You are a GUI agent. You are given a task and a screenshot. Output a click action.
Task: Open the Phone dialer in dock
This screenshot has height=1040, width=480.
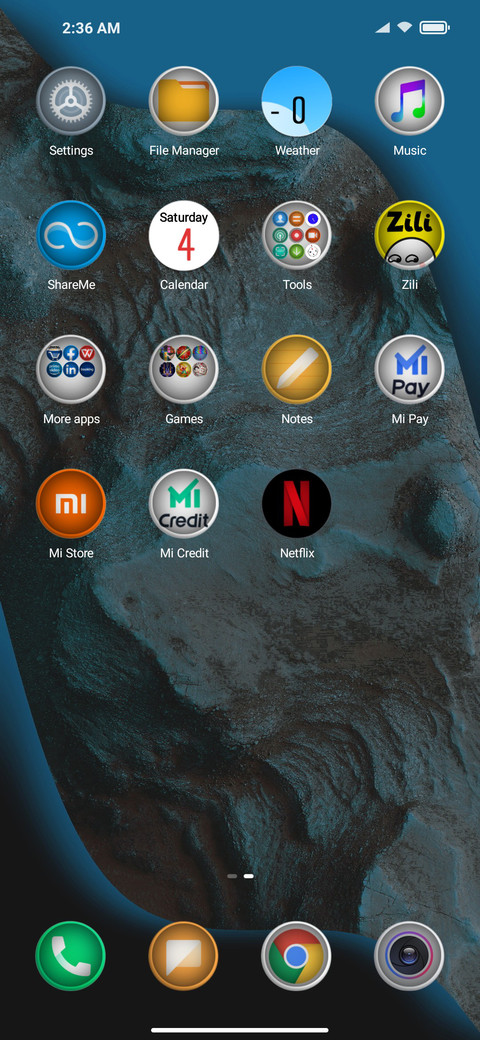coord(71,956)
